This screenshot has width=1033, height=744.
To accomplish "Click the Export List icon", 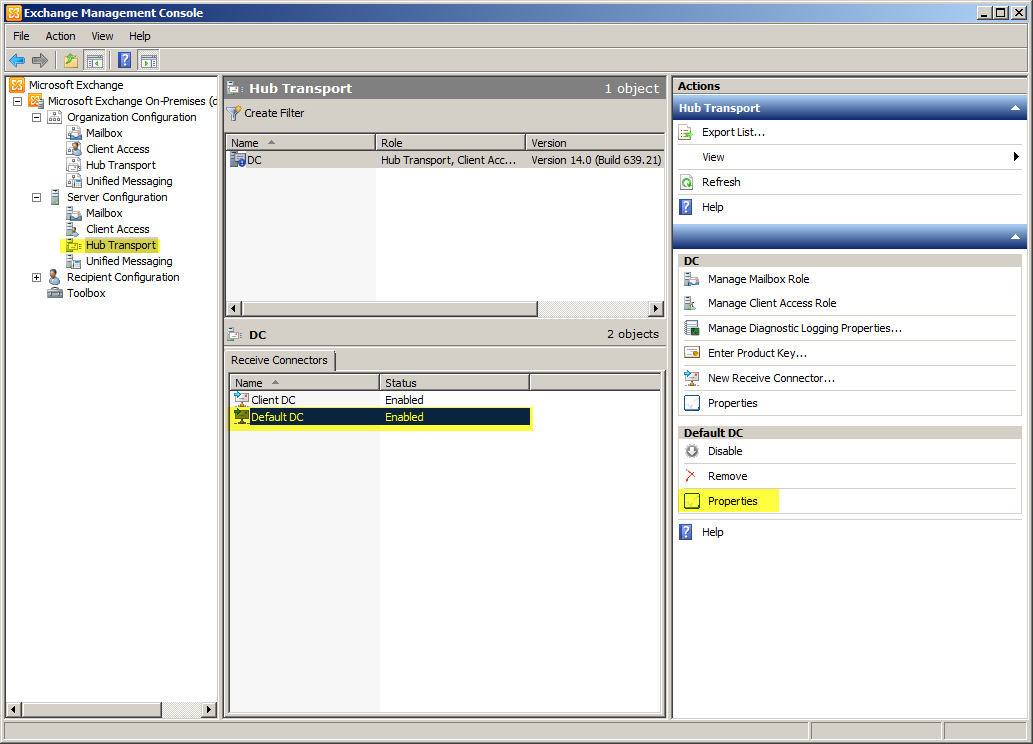I will [x=686, y=132].
